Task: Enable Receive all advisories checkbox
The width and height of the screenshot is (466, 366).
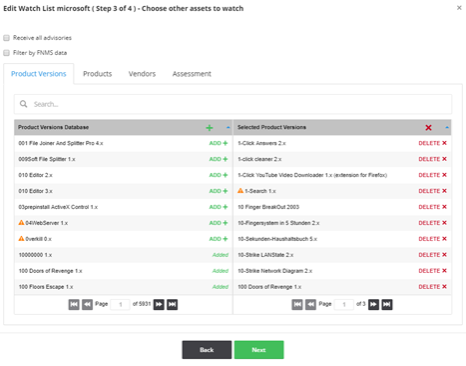Action: 6,38
